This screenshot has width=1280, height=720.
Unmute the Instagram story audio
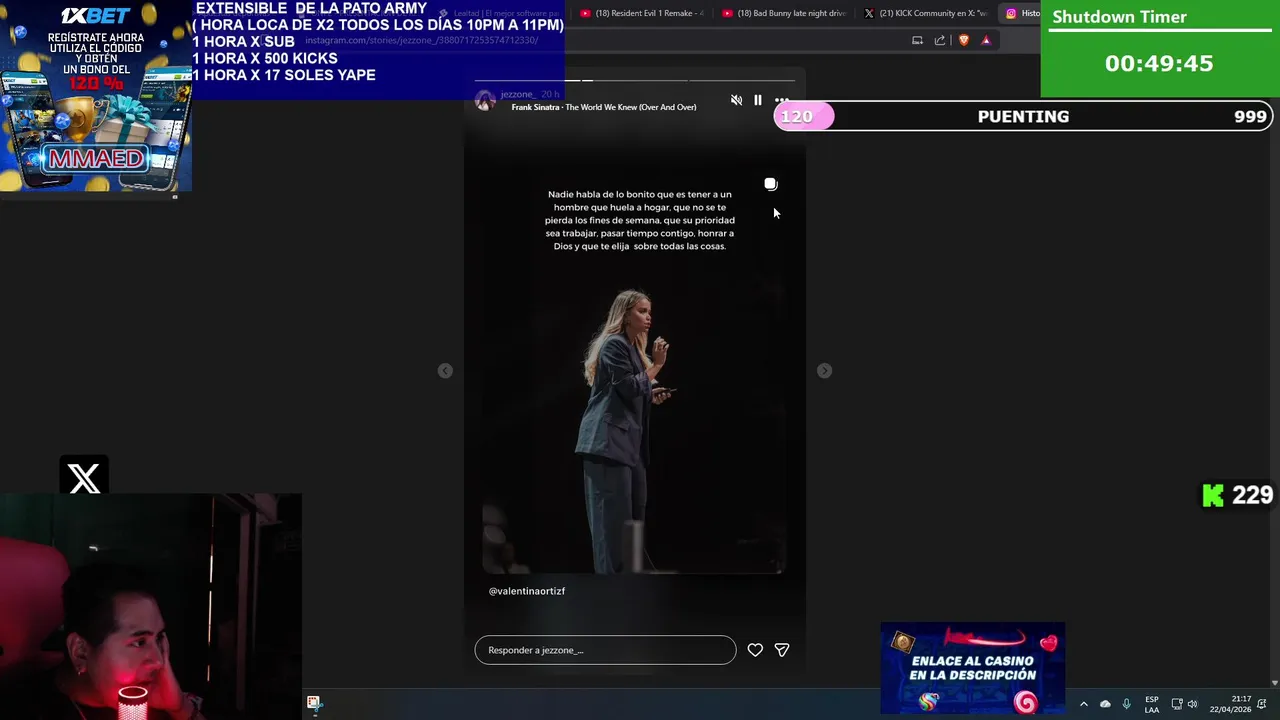click(736, 100)
